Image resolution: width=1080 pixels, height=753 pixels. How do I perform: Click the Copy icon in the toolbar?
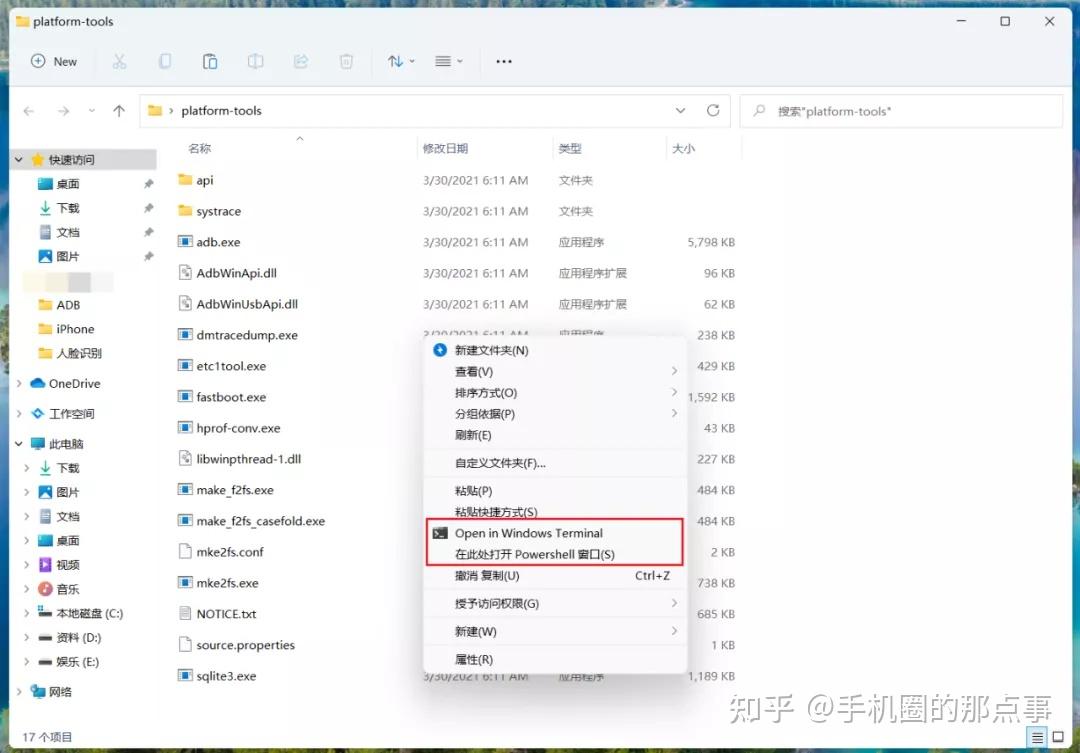[x=164, y=61]
